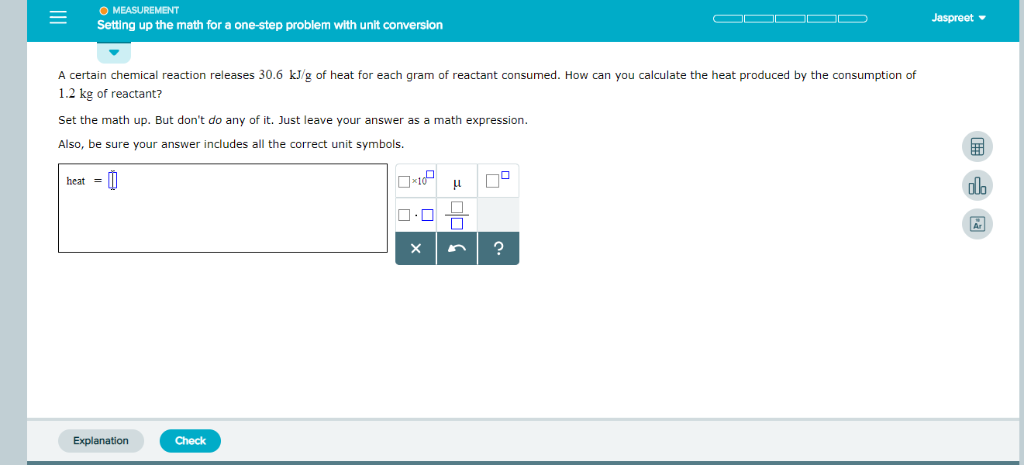Click the Explanation button
This screenshot has height=465, width=1024.
pos(101,441)
